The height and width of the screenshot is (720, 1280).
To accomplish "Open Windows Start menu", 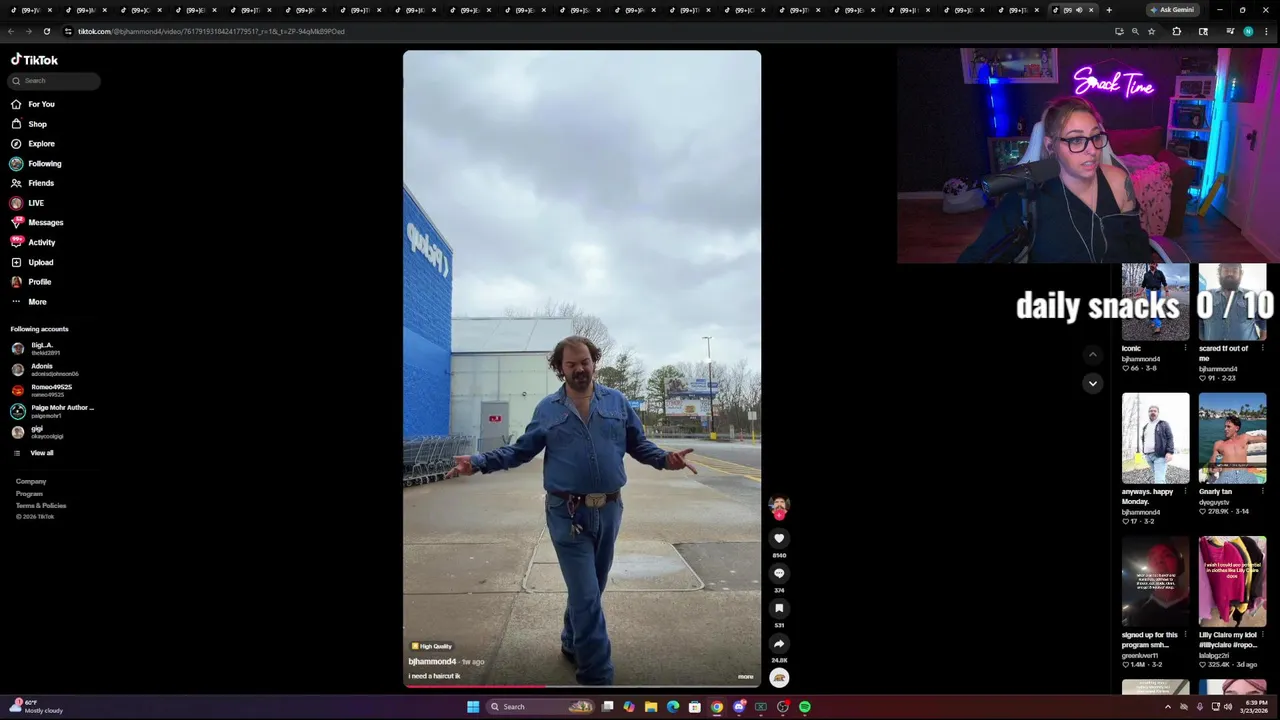I will pos(473,707).
